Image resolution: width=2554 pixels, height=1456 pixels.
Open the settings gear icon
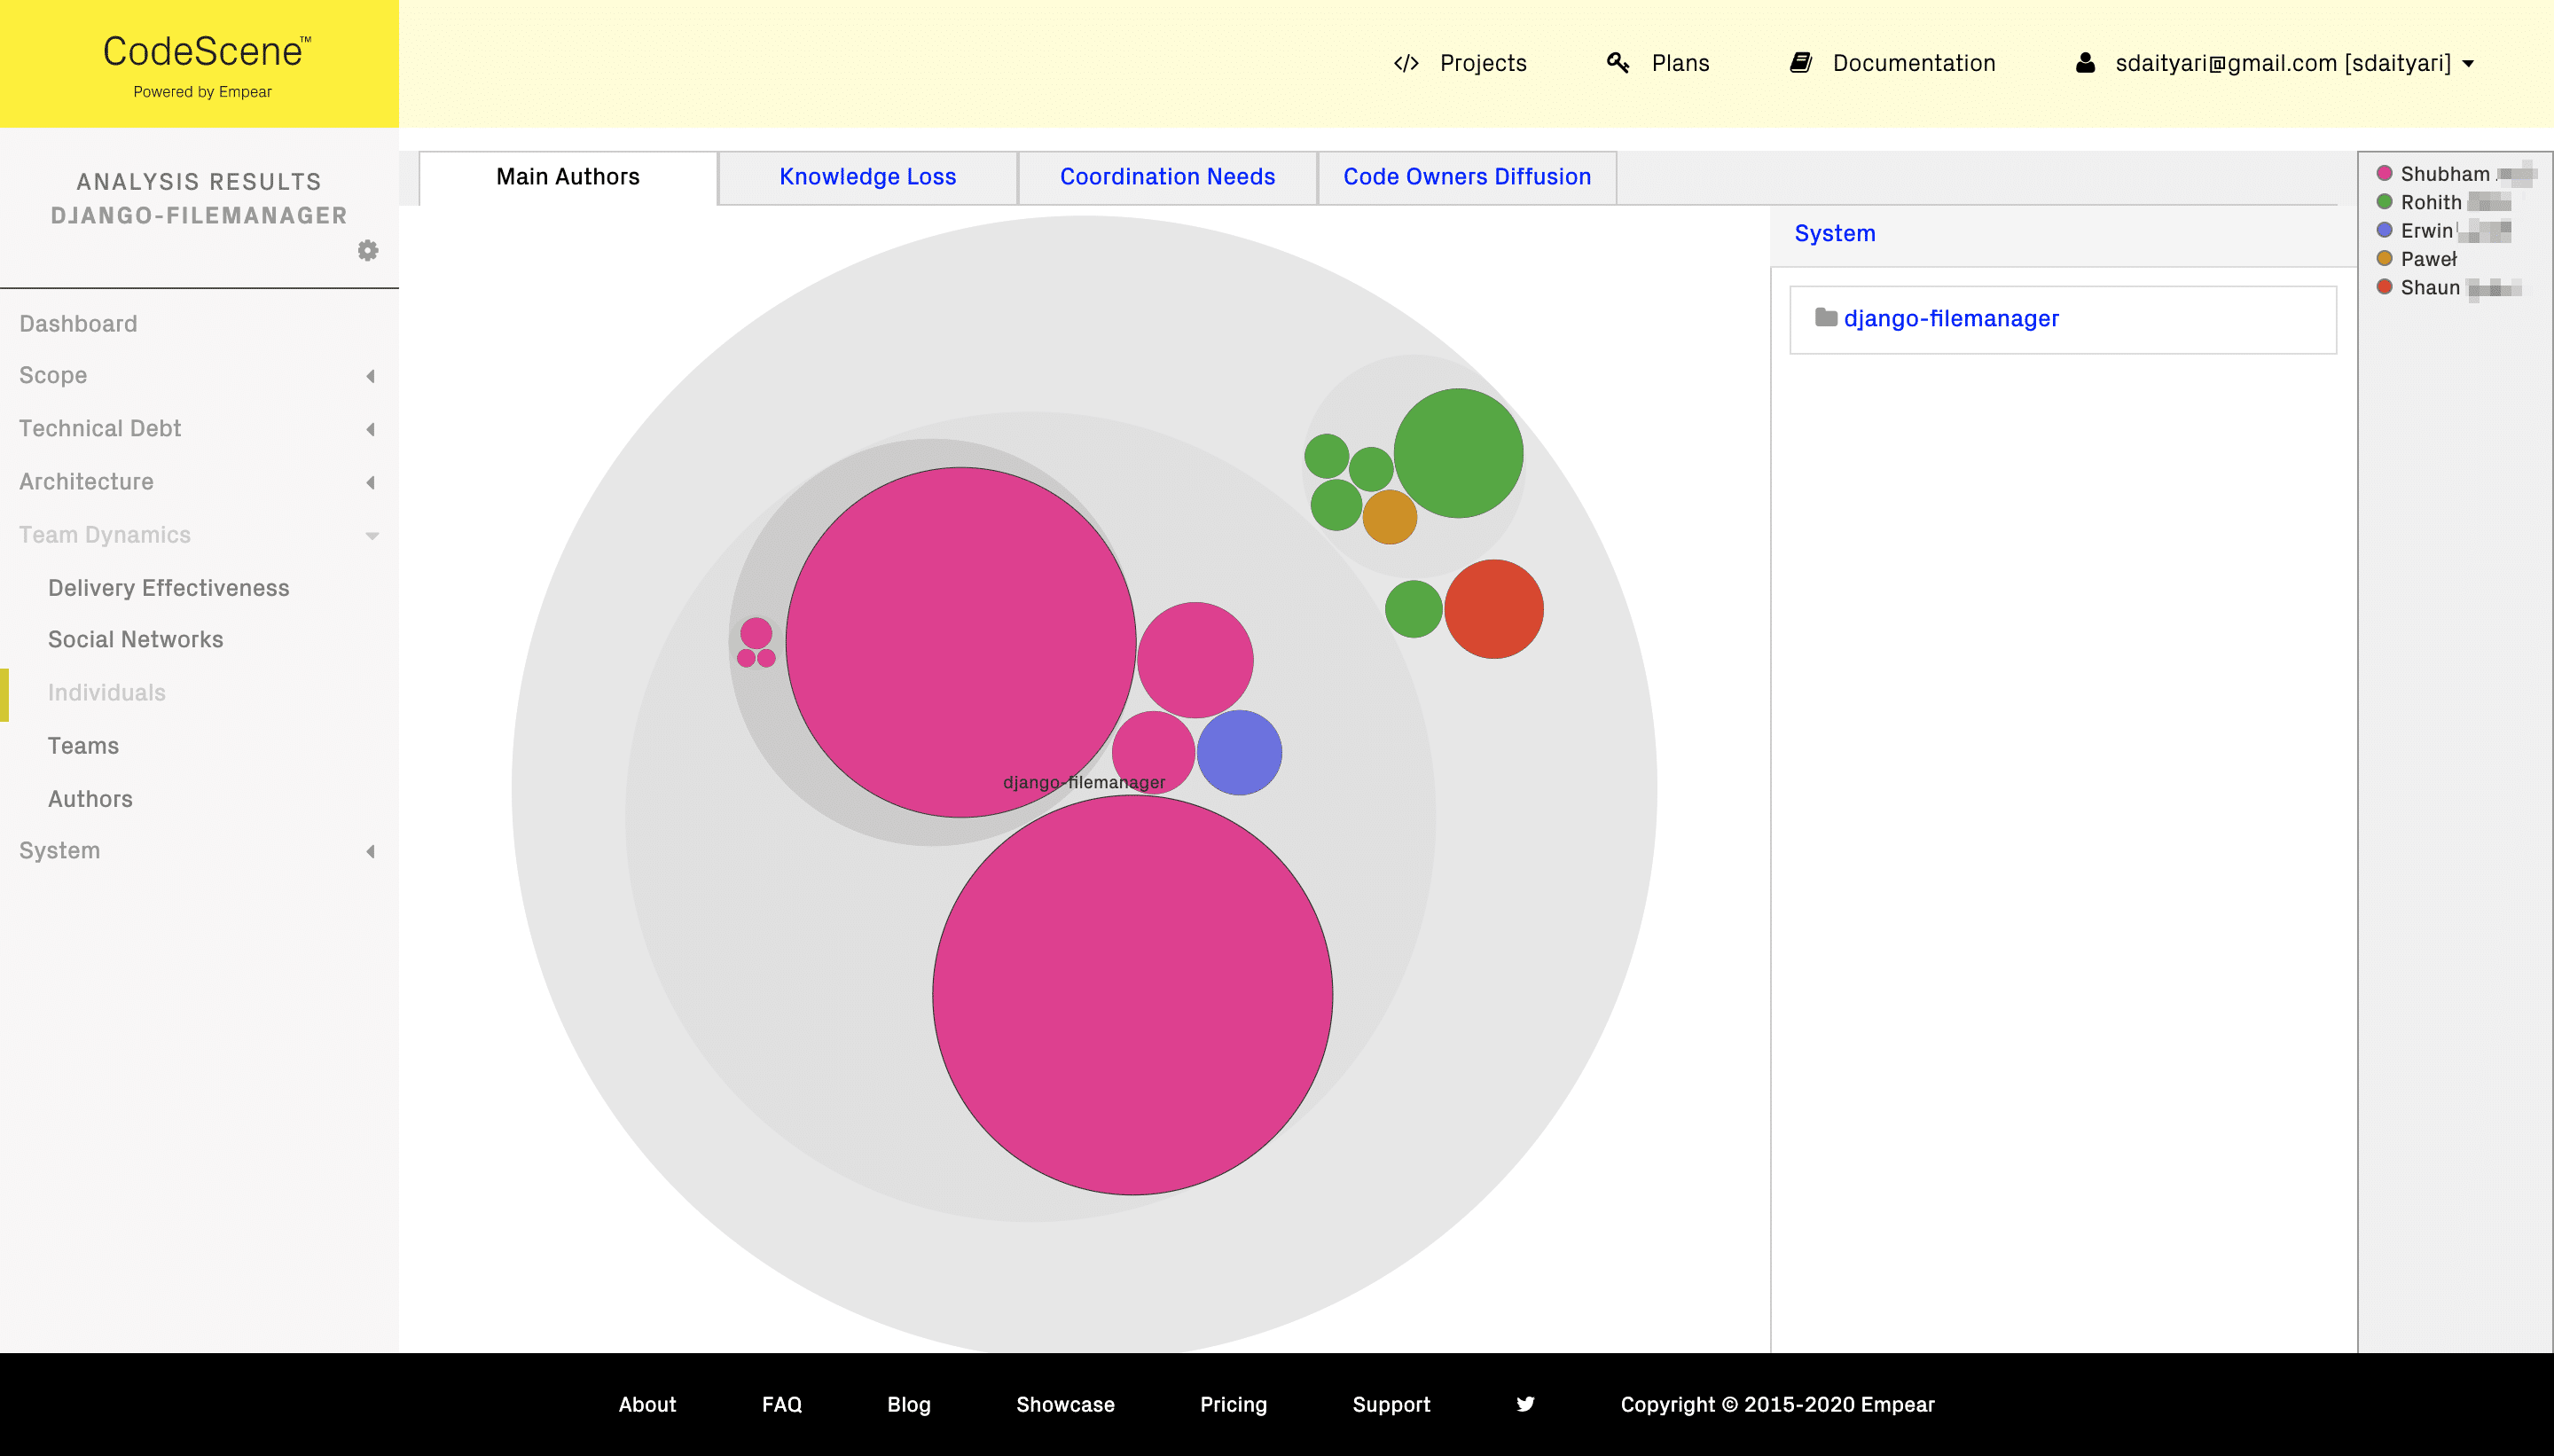pos(366,249)
